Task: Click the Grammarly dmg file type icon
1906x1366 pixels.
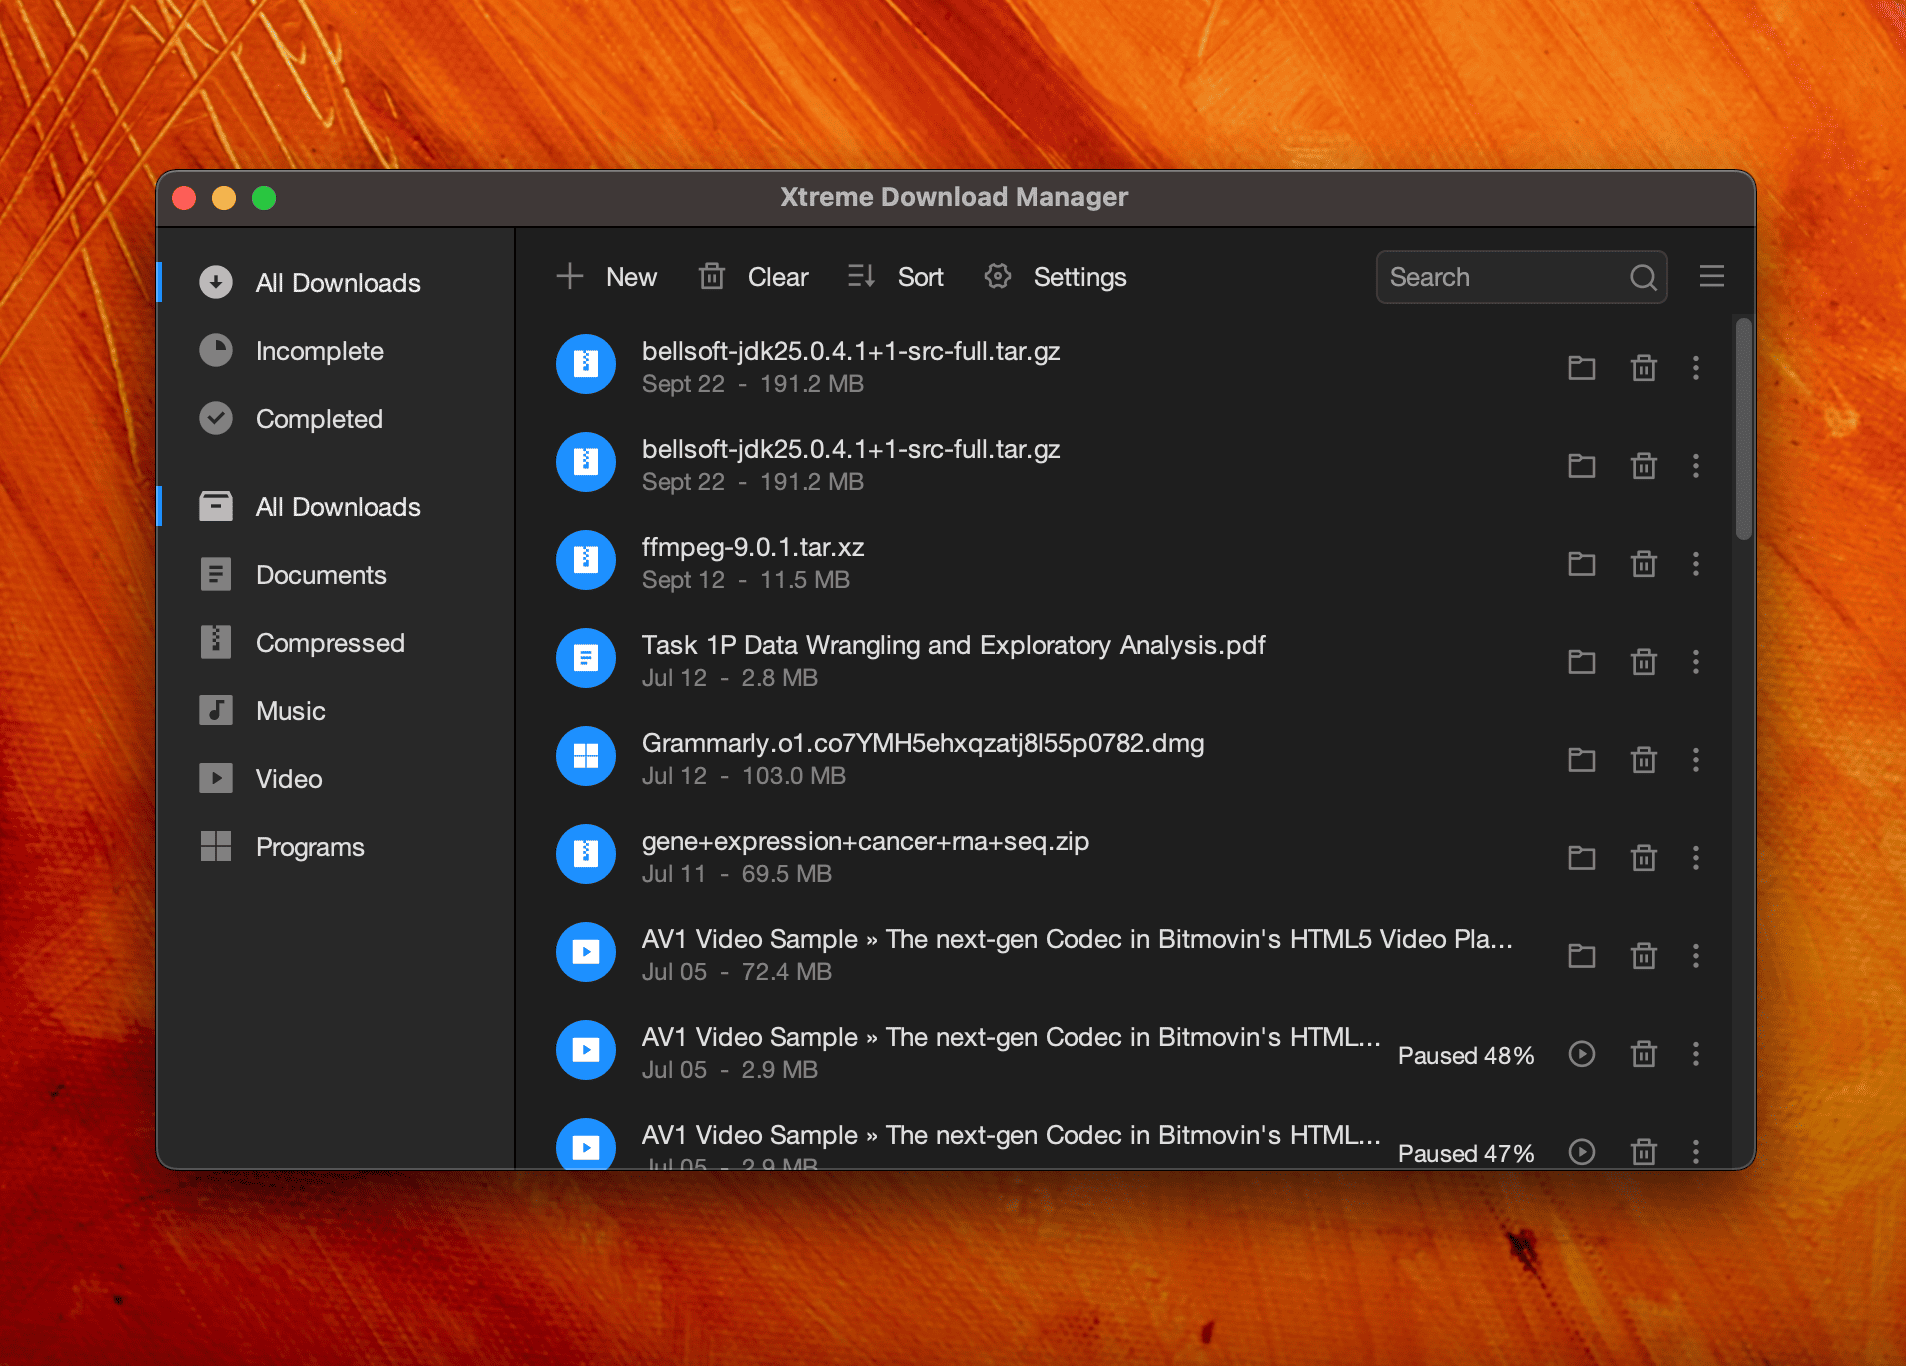Action: pos(586,756)
